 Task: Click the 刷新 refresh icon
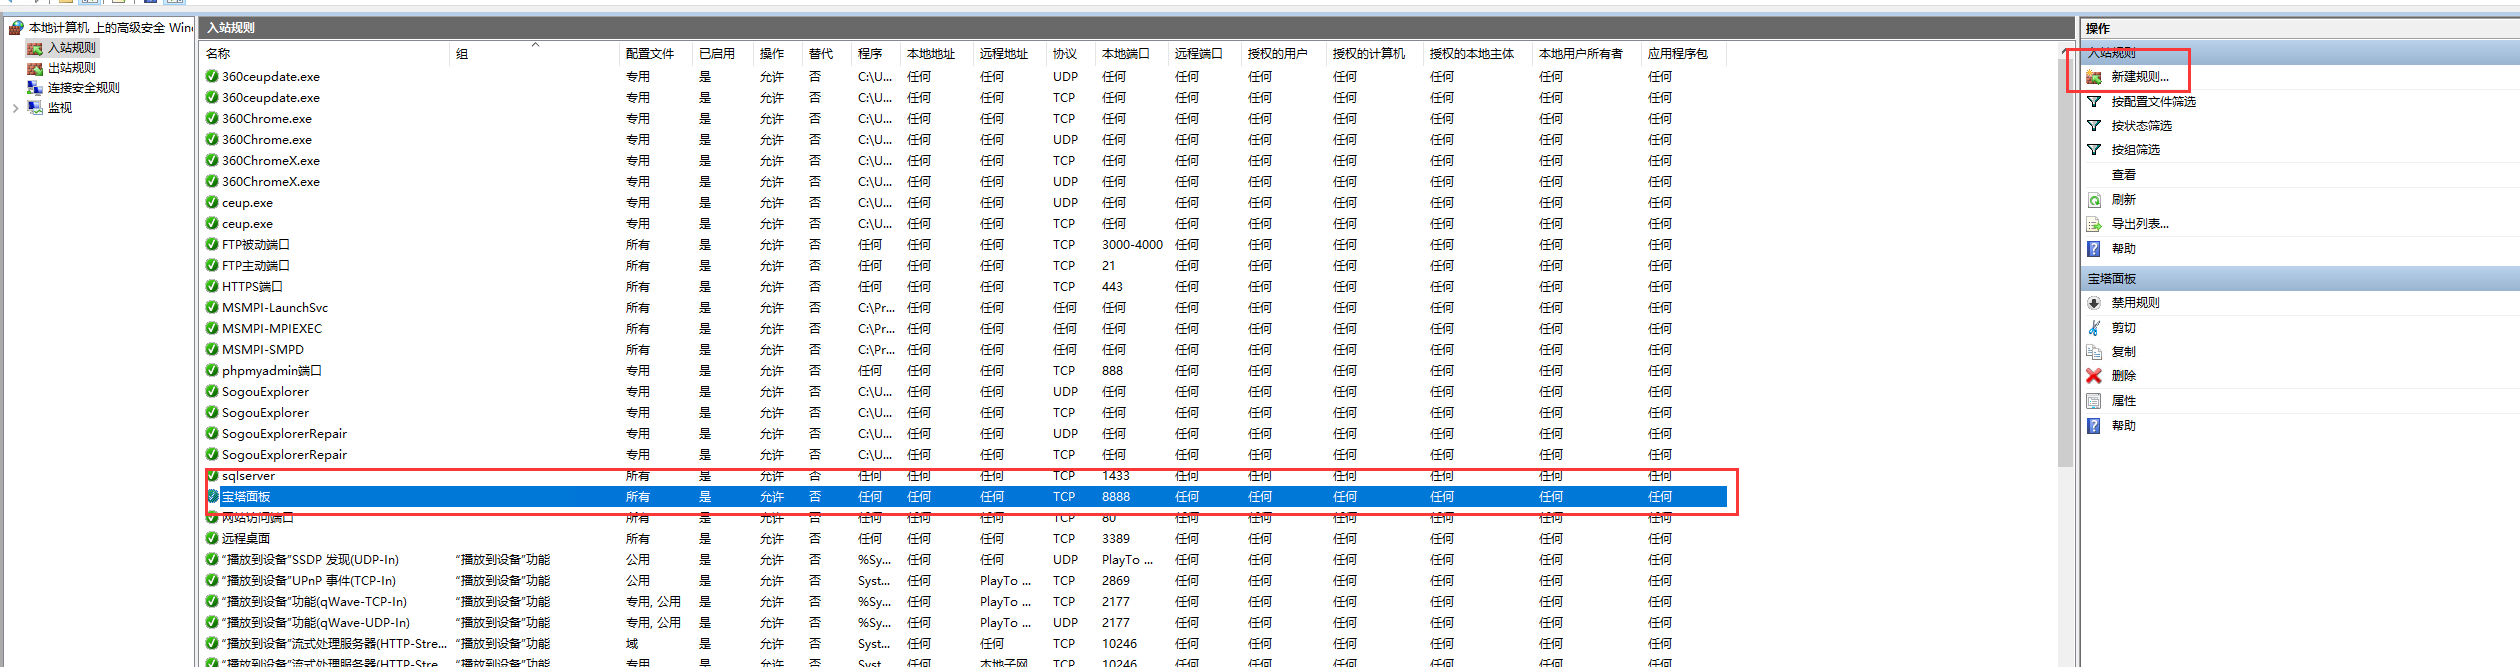[x=2094, y=200]
